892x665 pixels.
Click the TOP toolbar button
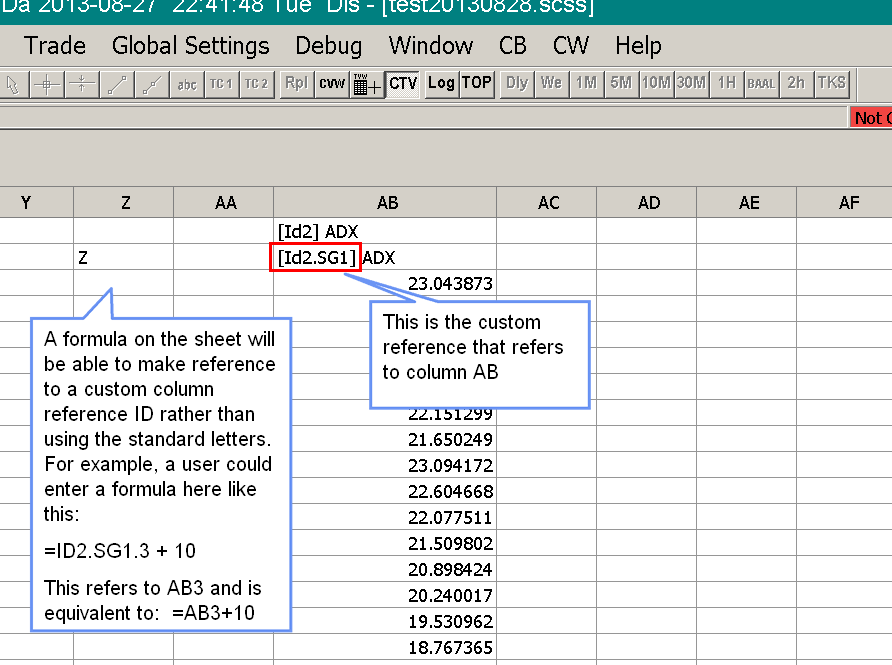476,84
